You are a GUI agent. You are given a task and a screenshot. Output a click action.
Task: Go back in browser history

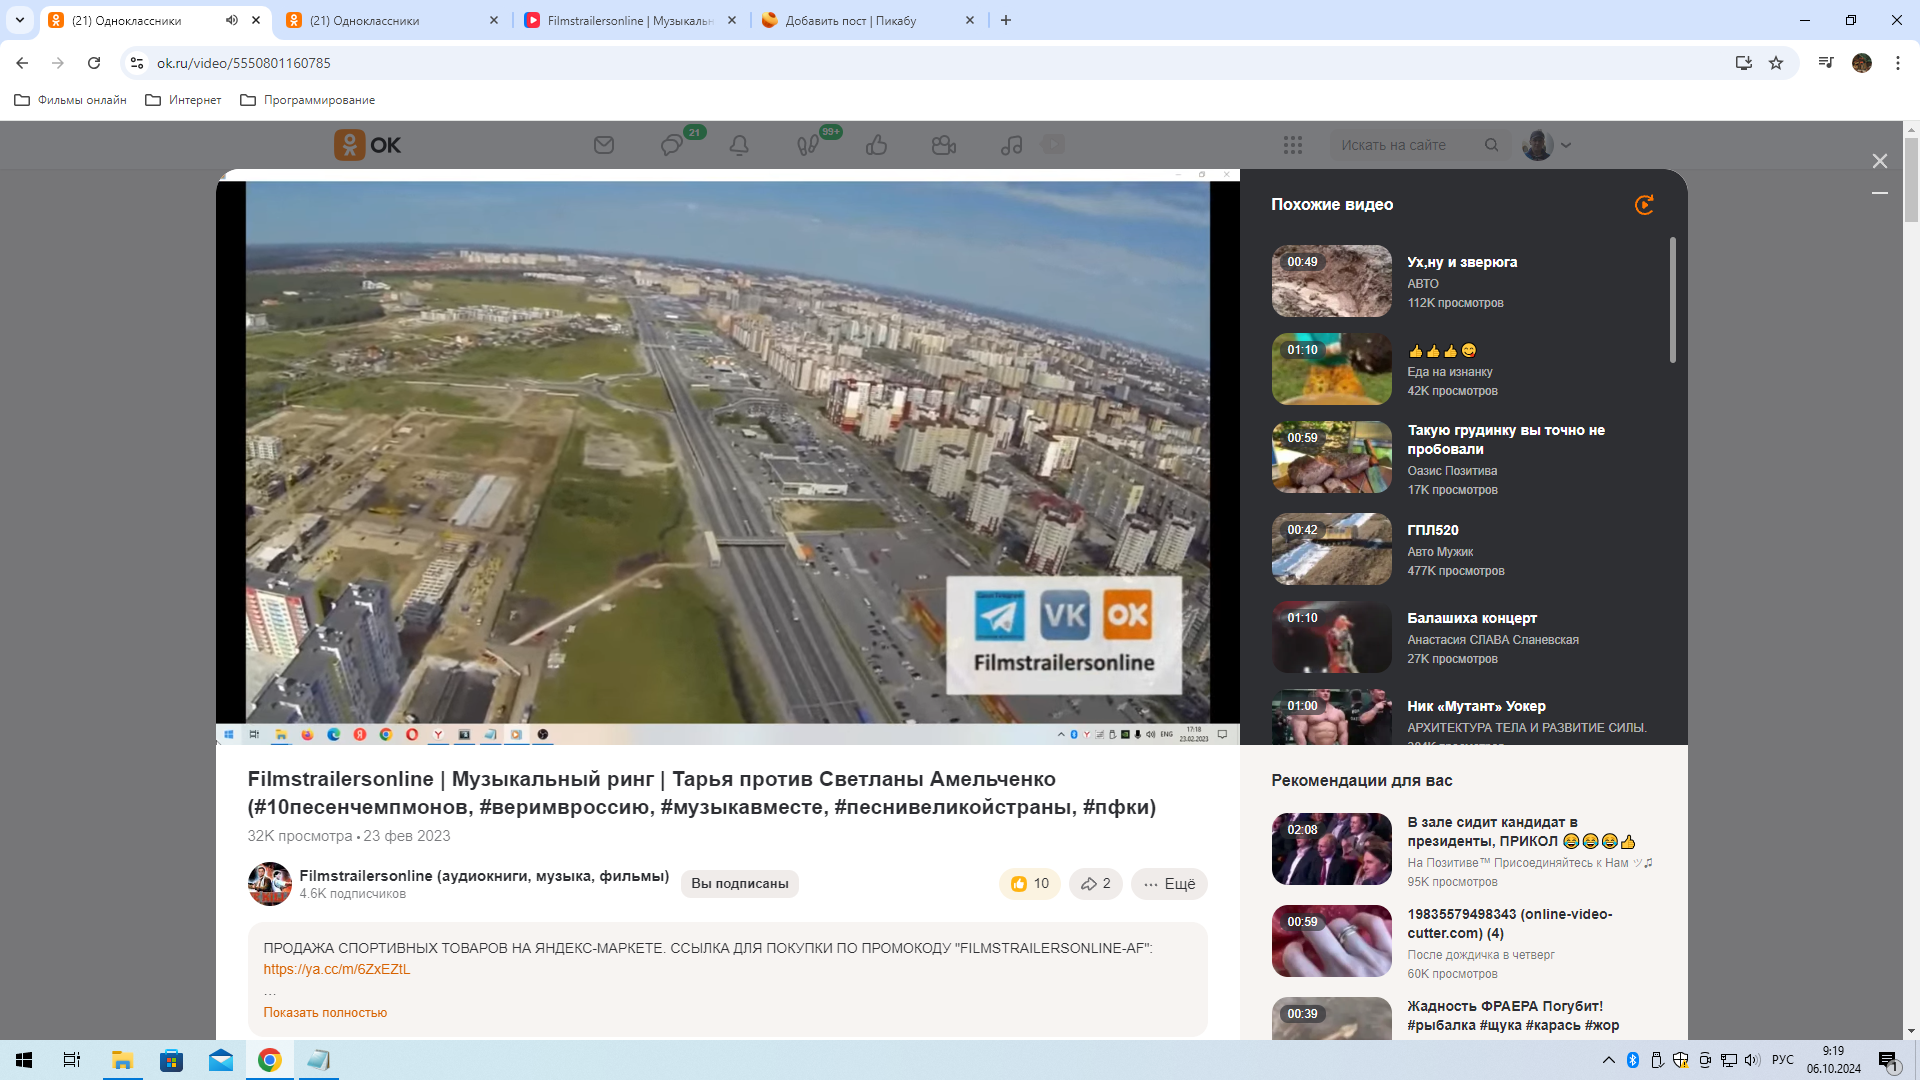click(x=22, y=63)
